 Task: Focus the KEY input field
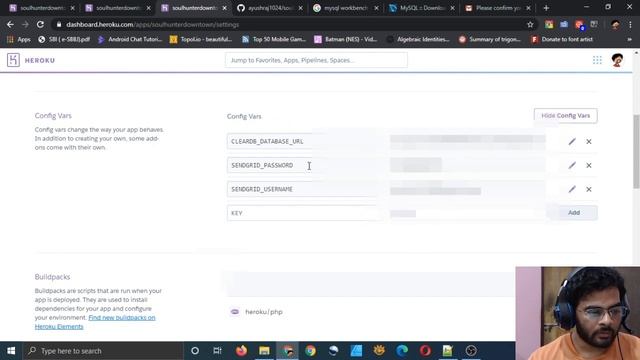click(304, 213)
